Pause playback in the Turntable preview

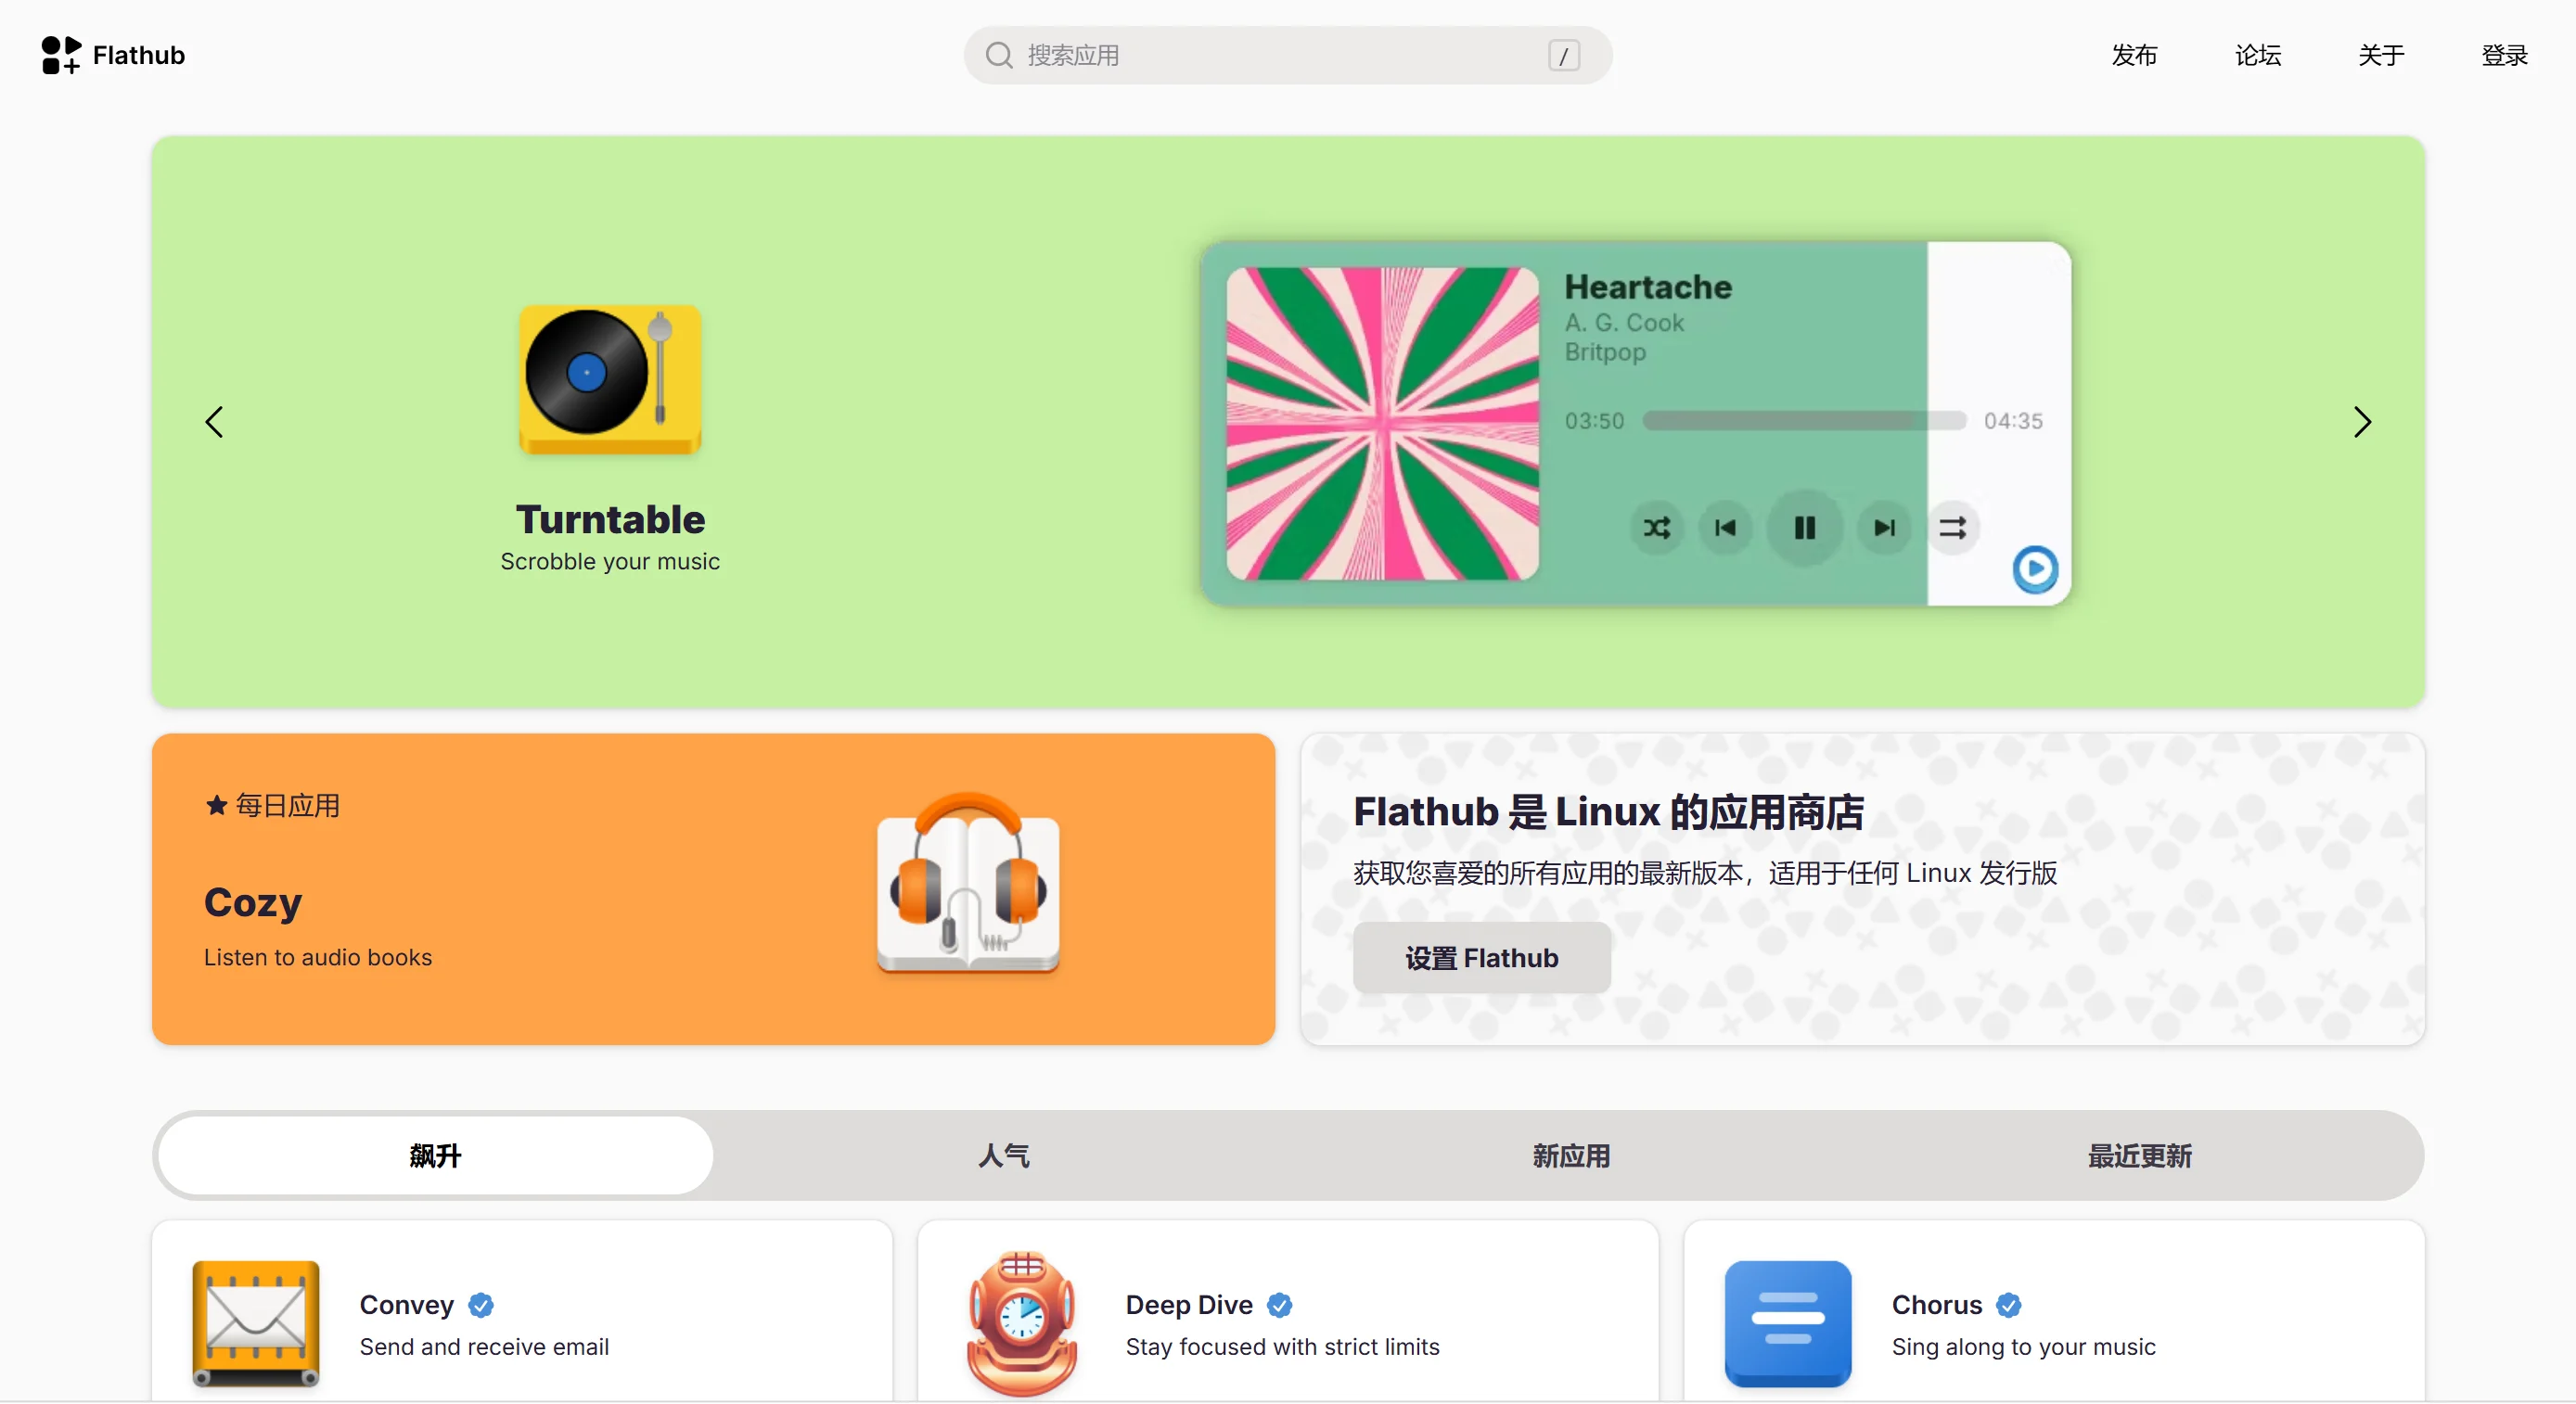tap(1805, 527)
